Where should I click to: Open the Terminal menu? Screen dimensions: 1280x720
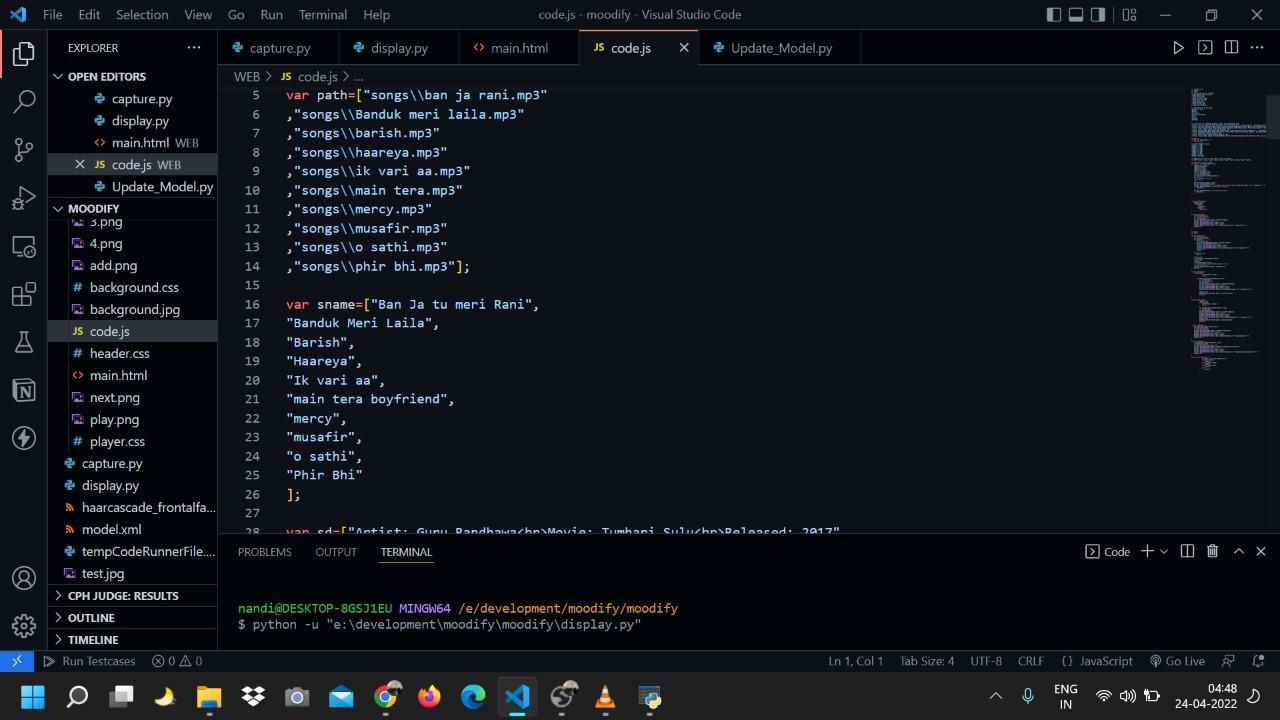coord(323,15)
